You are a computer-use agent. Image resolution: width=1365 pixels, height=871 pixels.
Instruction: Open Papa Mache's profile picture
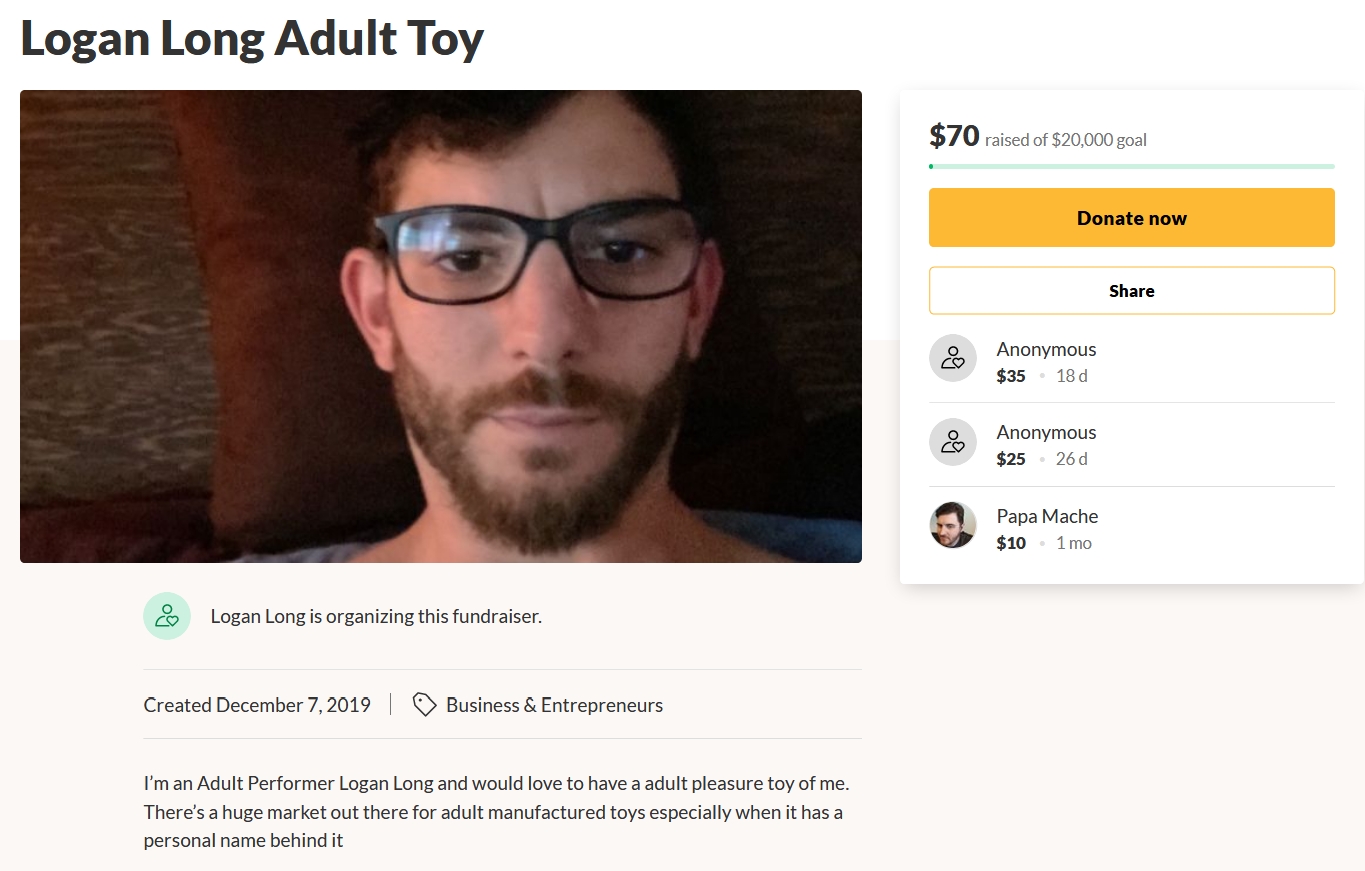[952, 524]
